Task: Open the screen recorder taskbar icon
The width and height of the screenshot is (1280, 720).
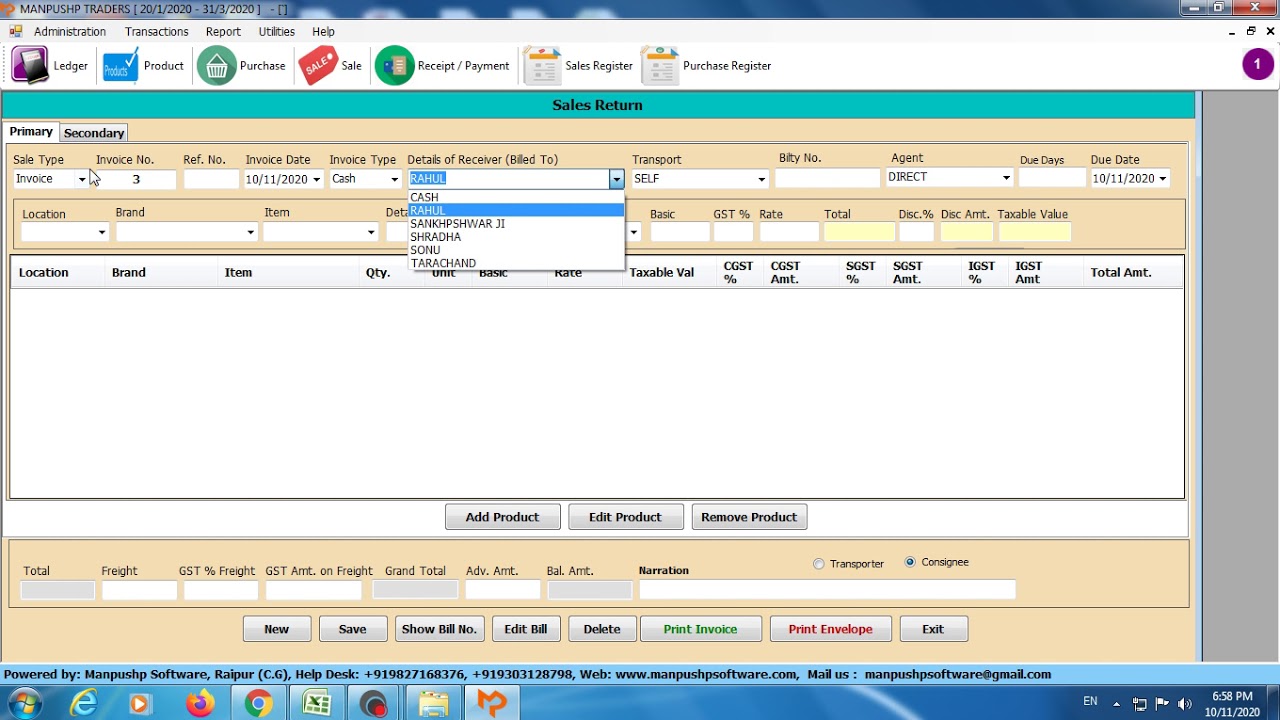Action: point(374,704)
